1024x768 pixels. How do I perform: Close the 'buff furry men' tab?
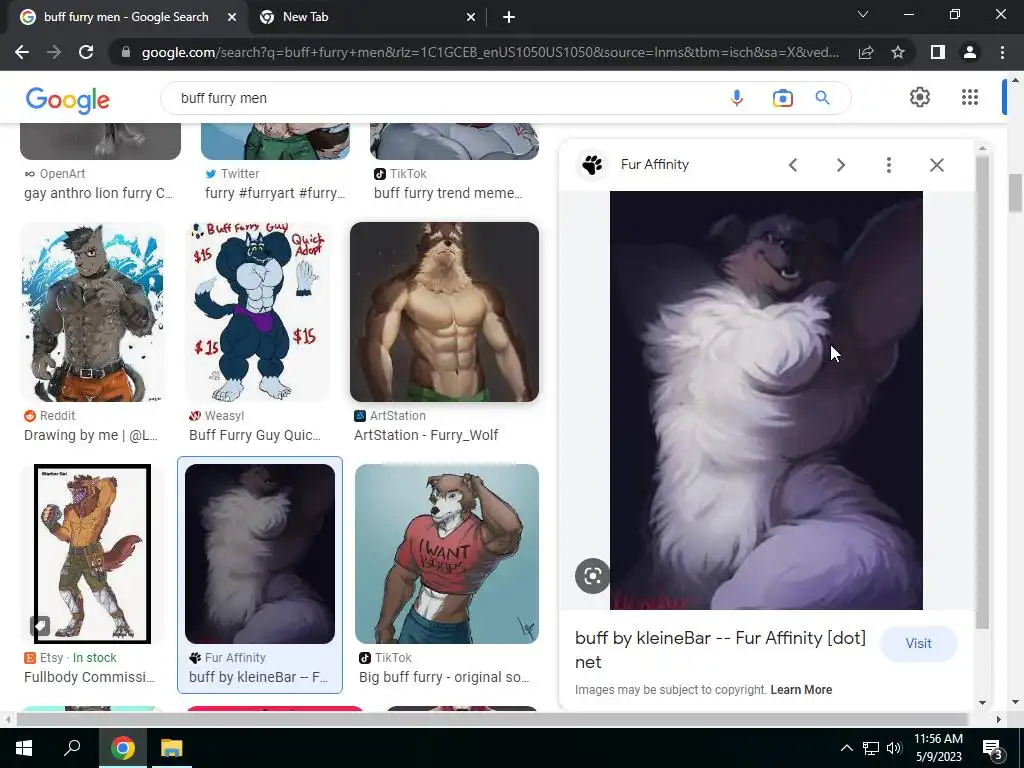(232, 17)
